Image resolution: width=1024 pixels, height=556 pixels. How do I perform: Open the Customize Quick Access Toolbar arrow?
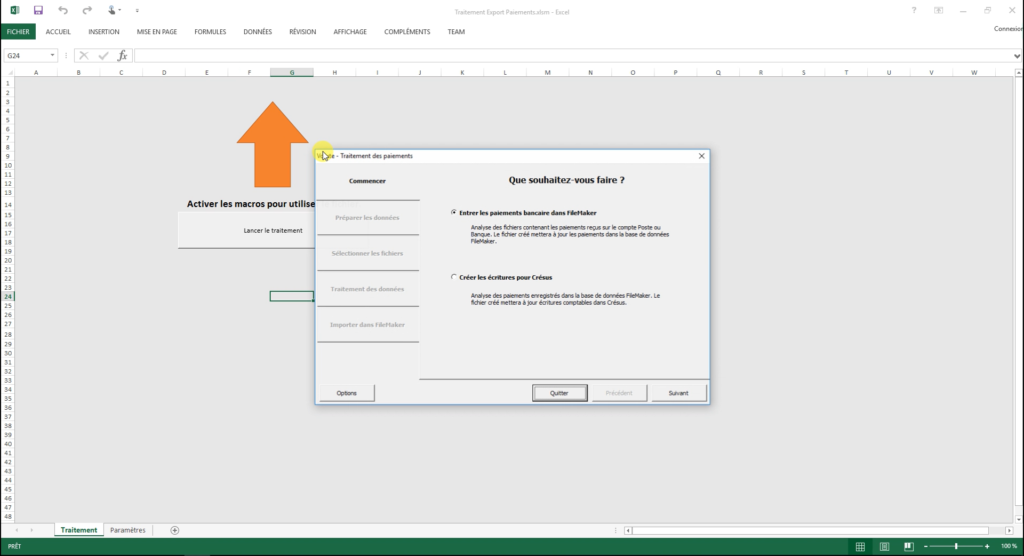[137, 11]
